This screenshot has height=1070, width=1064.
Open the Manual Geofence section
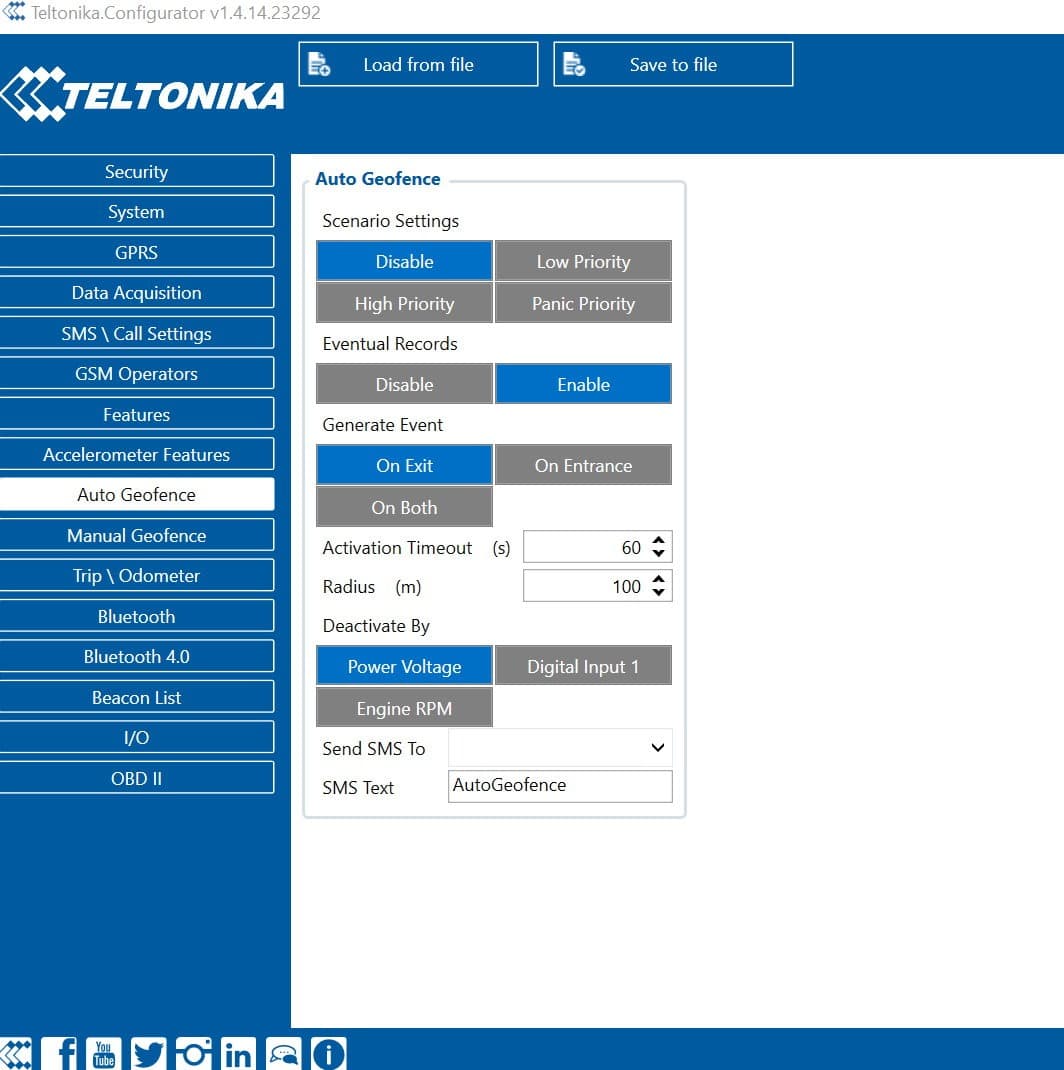136,535
